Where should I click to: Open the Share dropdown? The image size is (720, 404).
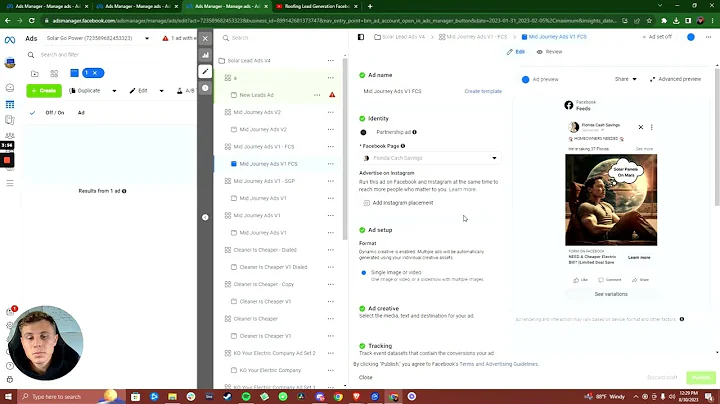625,79
